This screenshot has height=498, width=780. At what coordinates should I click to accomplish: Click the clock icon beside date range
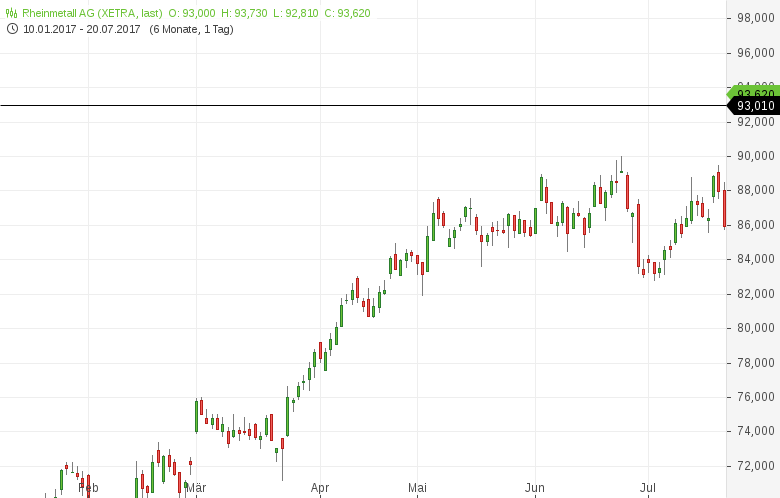pyautogui.click(x=12, y=29)
